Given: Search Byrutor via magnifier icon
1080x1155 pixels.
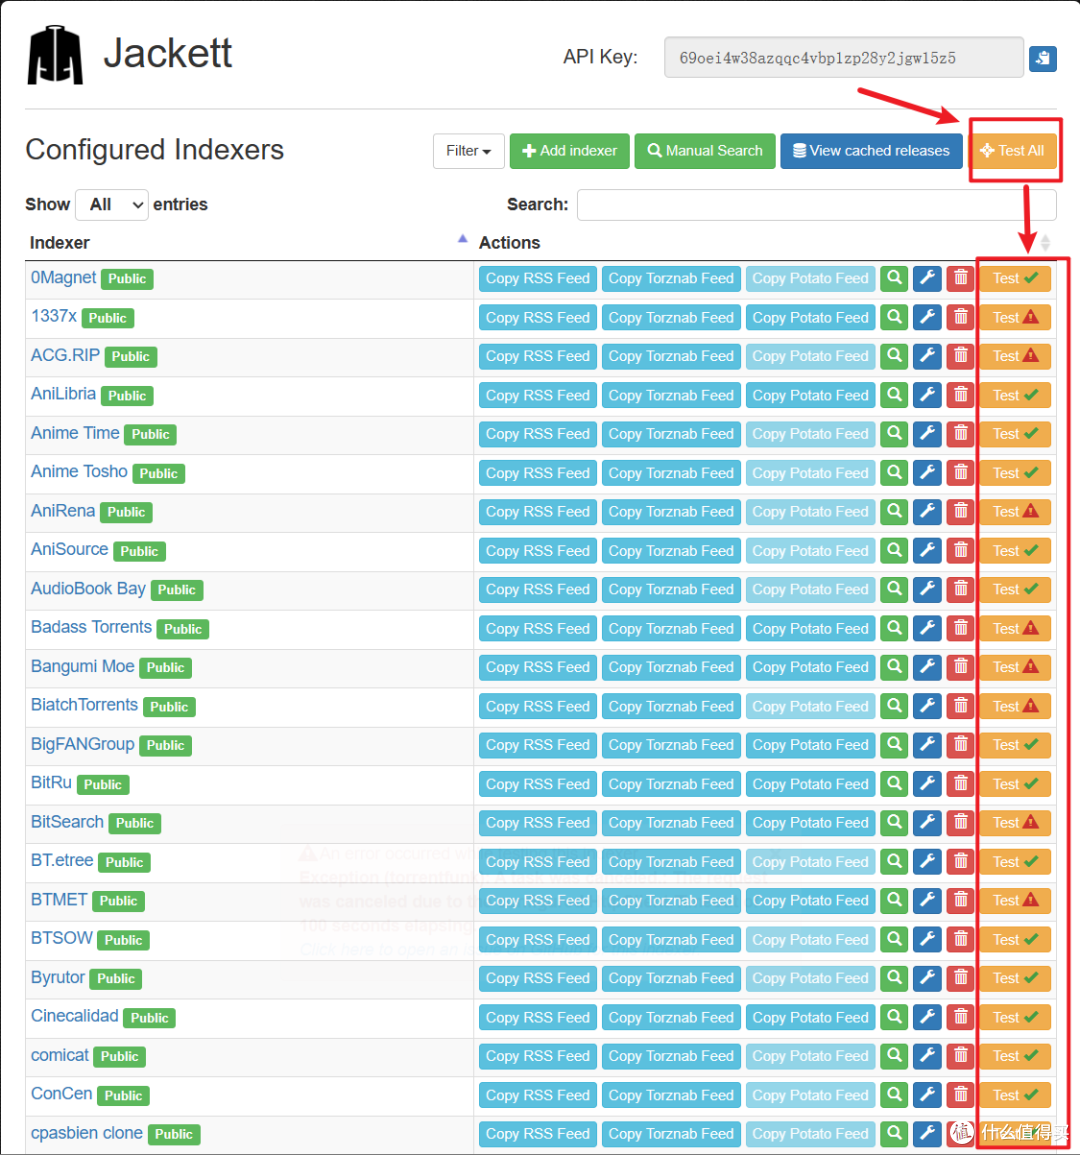Looking at the screenshot, I should 894,978.
